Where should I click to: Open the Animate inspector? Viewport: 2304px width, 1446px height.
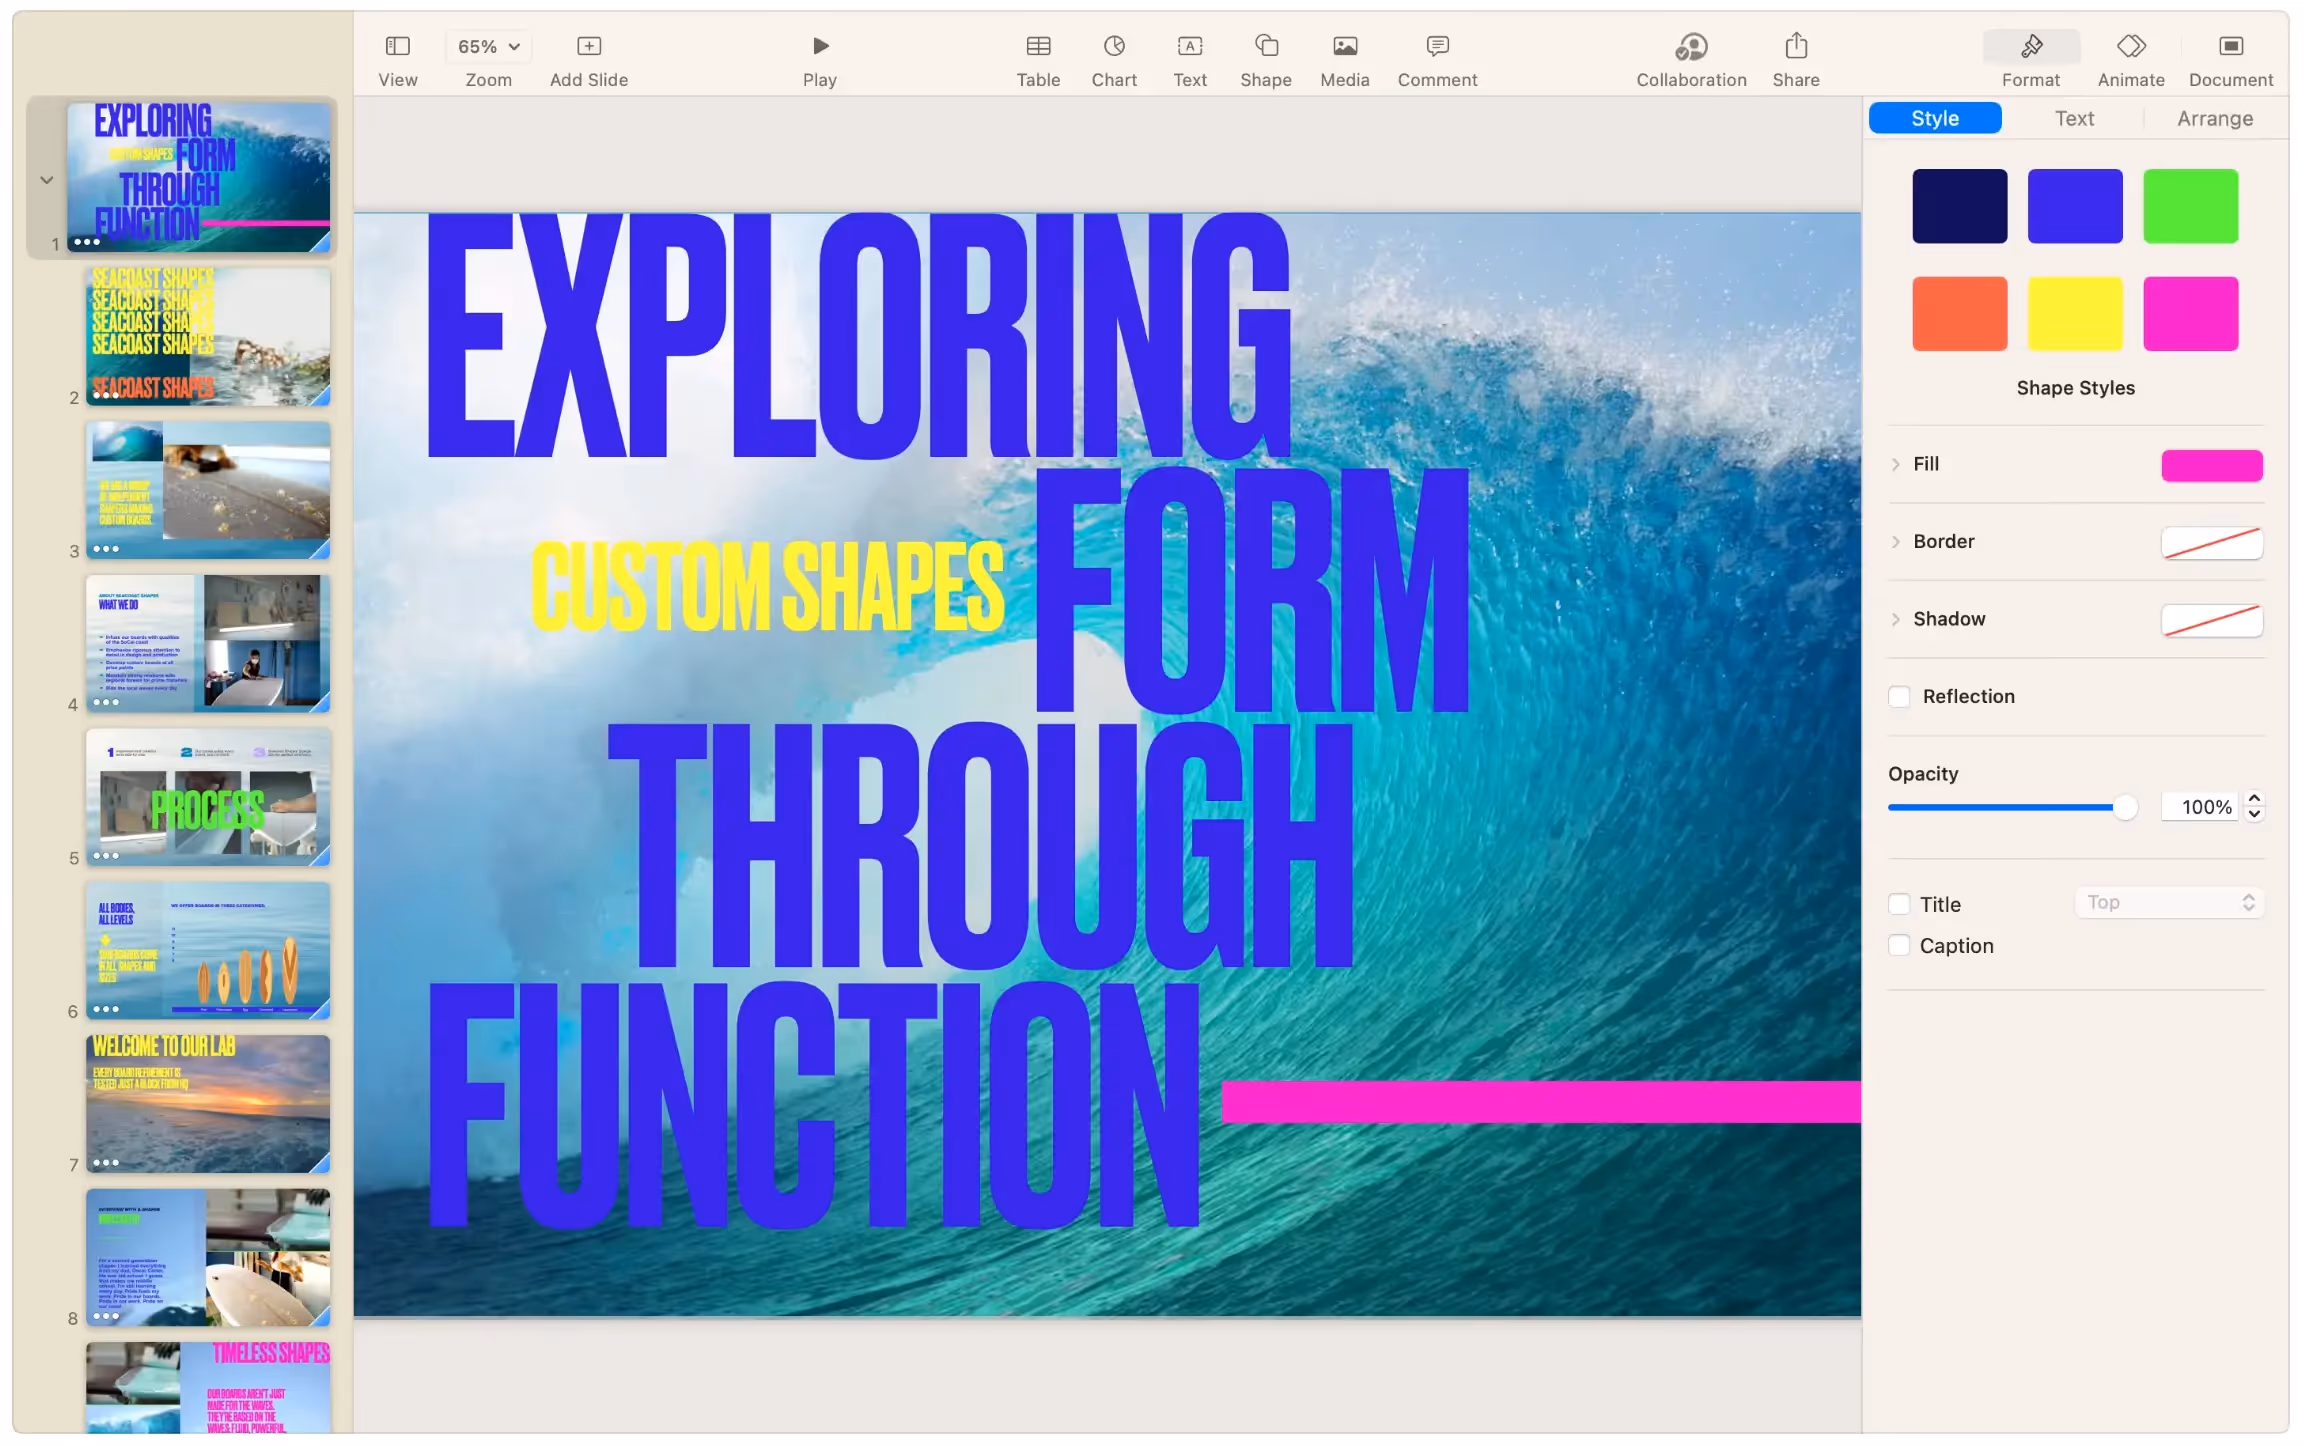(x=2130, y=60)
